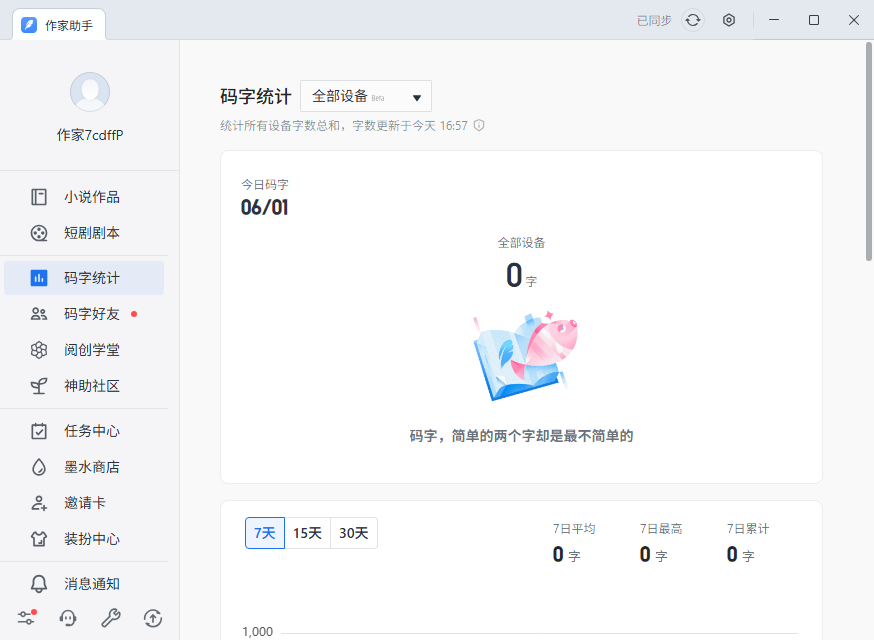The width and height of the screenshot is (874, 640).
Task: Click the 墨水商店 ink drop icon
Action: pyautogui.click(x=39, y=467)
